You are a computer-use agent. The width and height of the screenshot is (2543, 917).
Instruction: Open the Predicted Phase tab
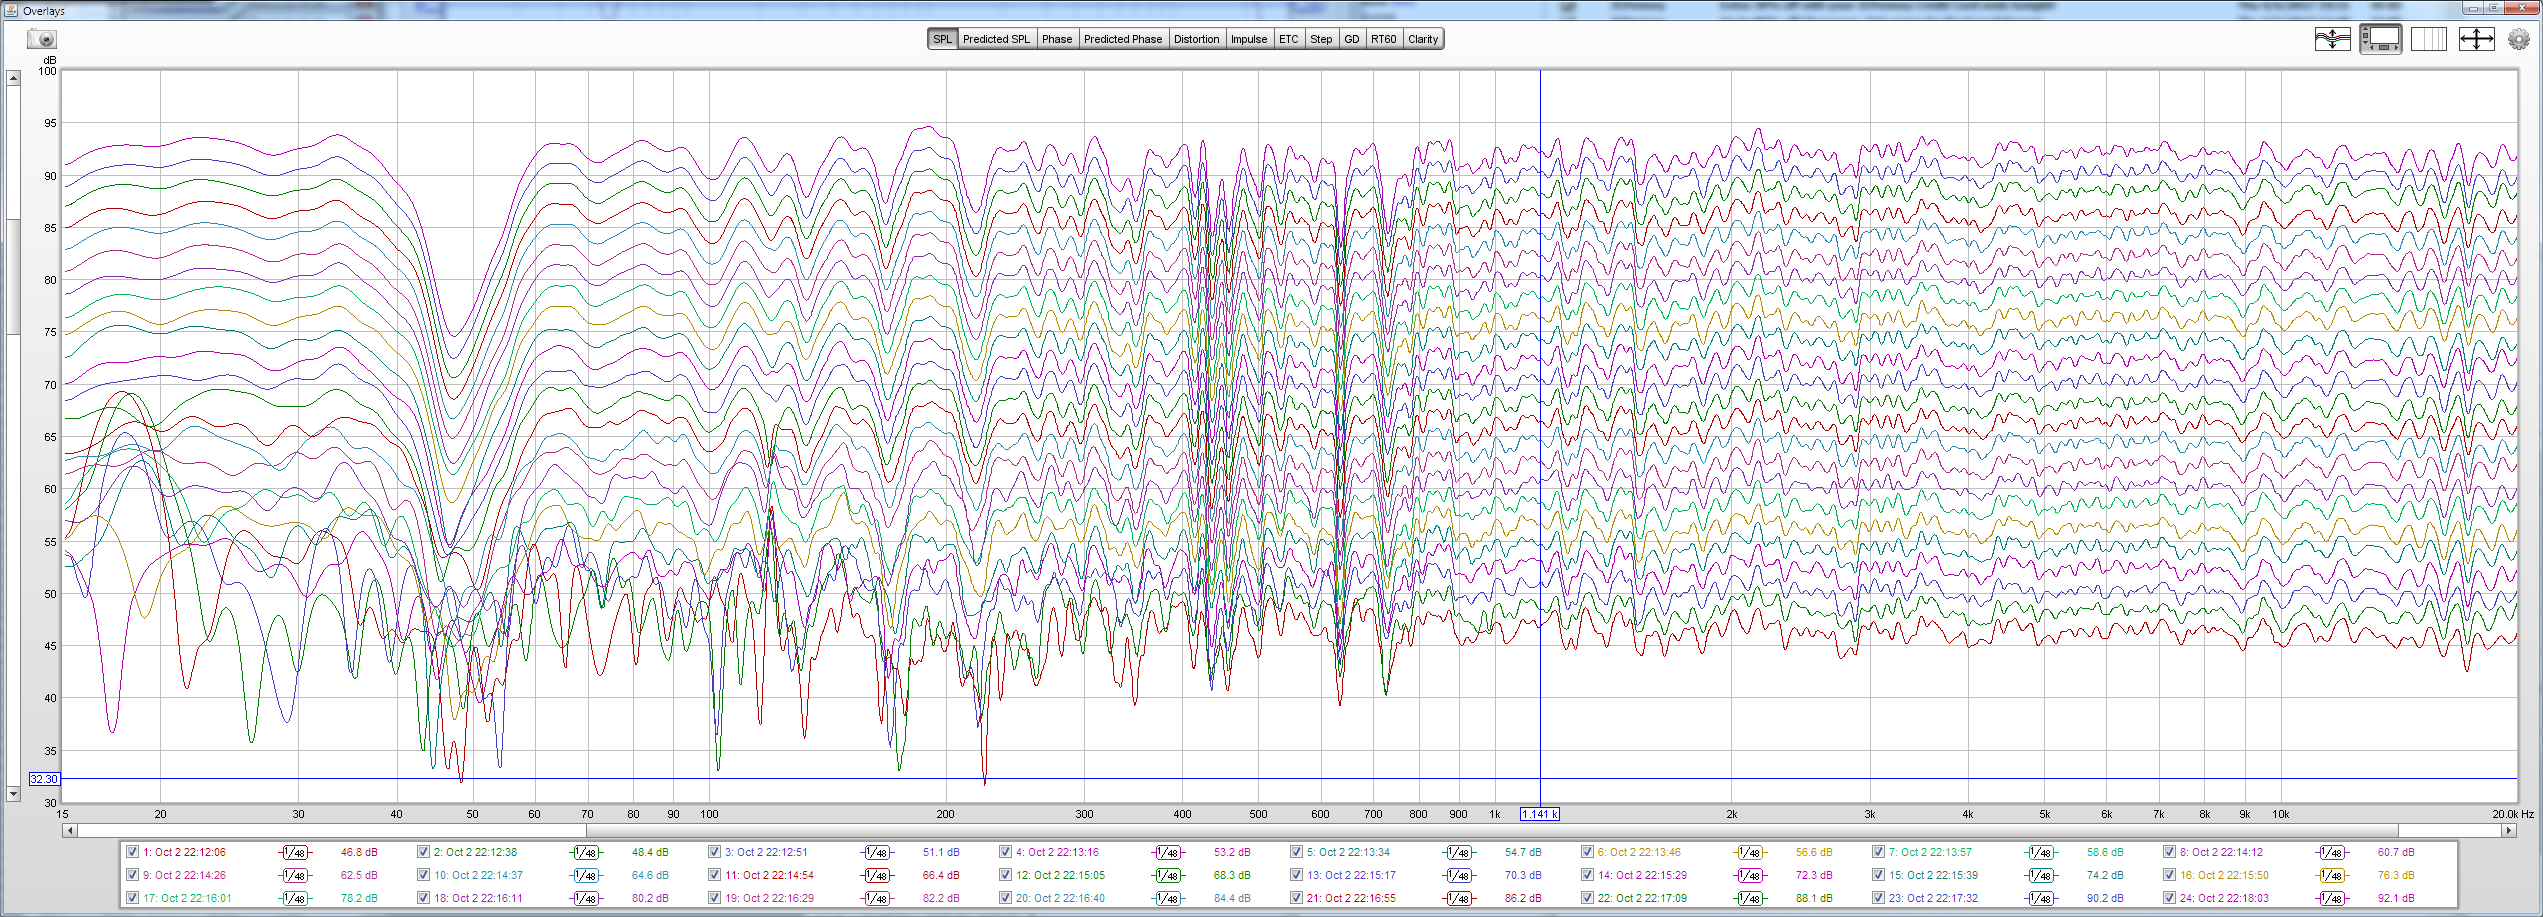(x=1123, y=39)
